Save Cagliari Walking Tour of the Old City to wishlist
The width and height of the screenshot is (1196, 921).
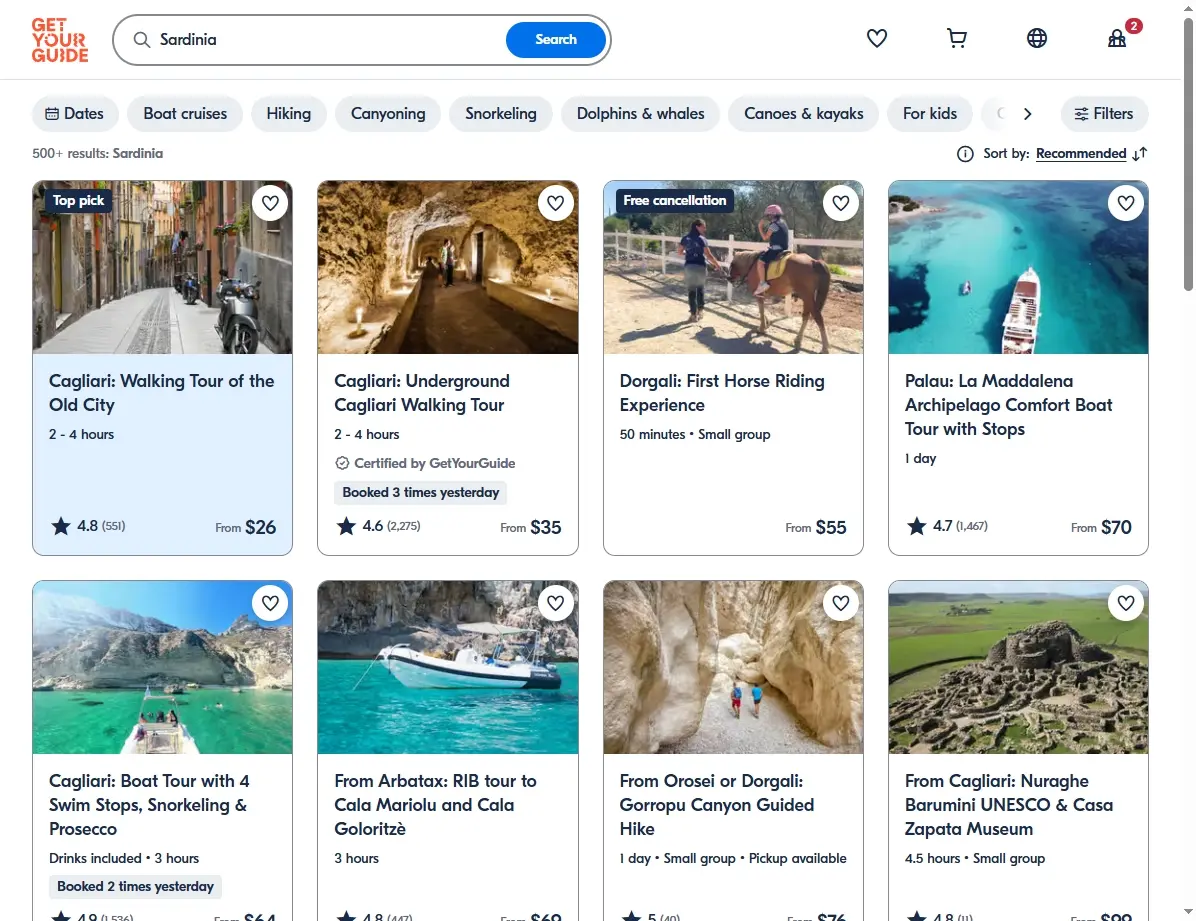point(270,203)
